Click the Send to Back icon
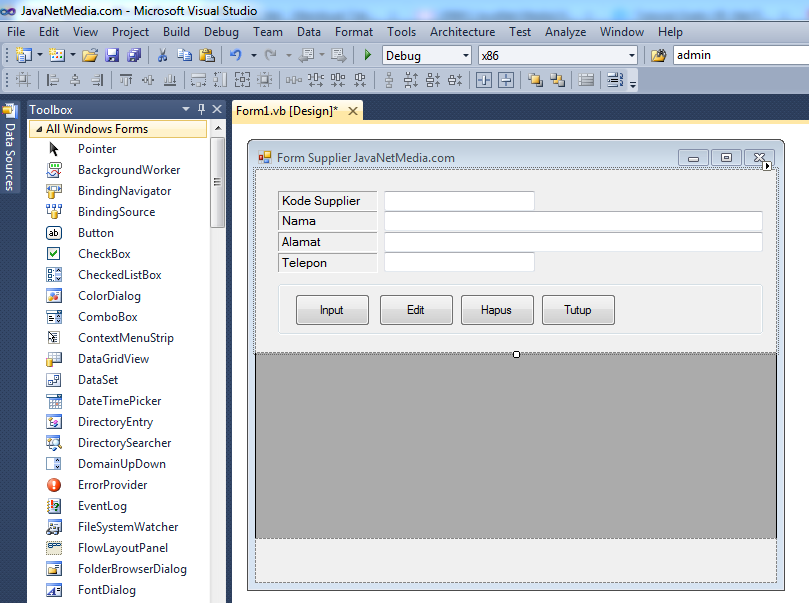 click(x=557, y=80)
